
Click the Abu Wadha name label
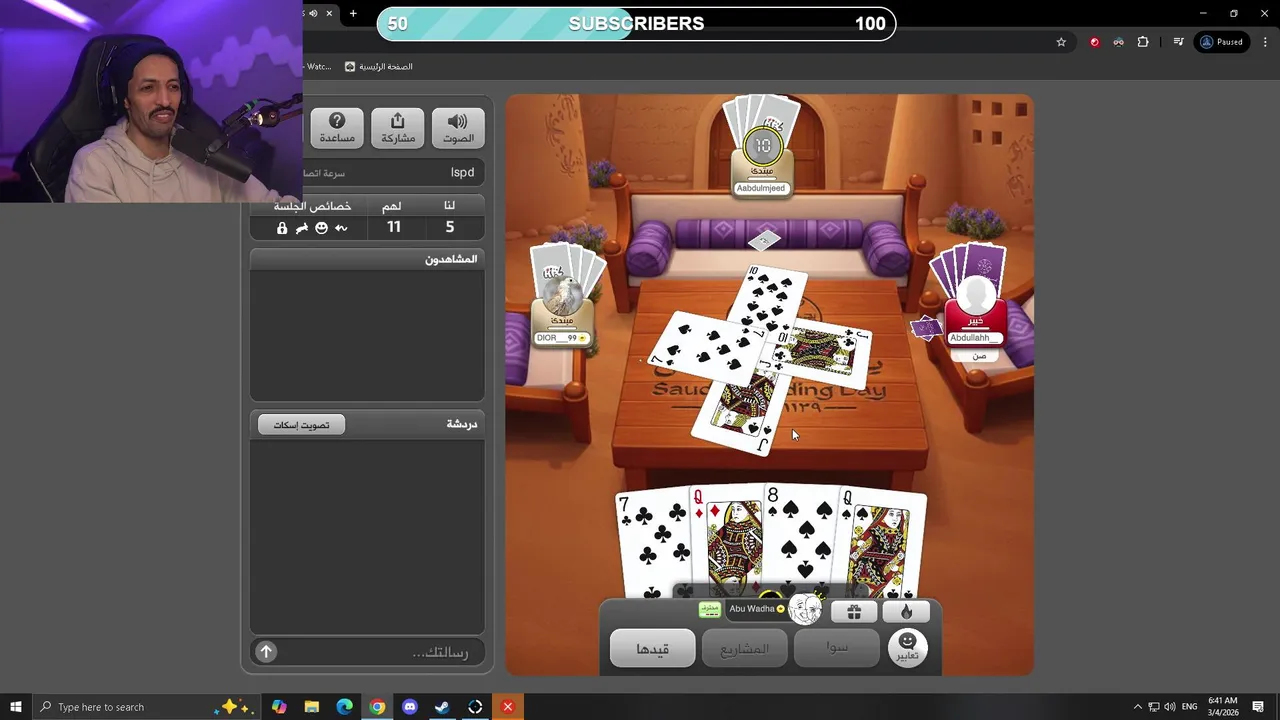tap(752, 608)
